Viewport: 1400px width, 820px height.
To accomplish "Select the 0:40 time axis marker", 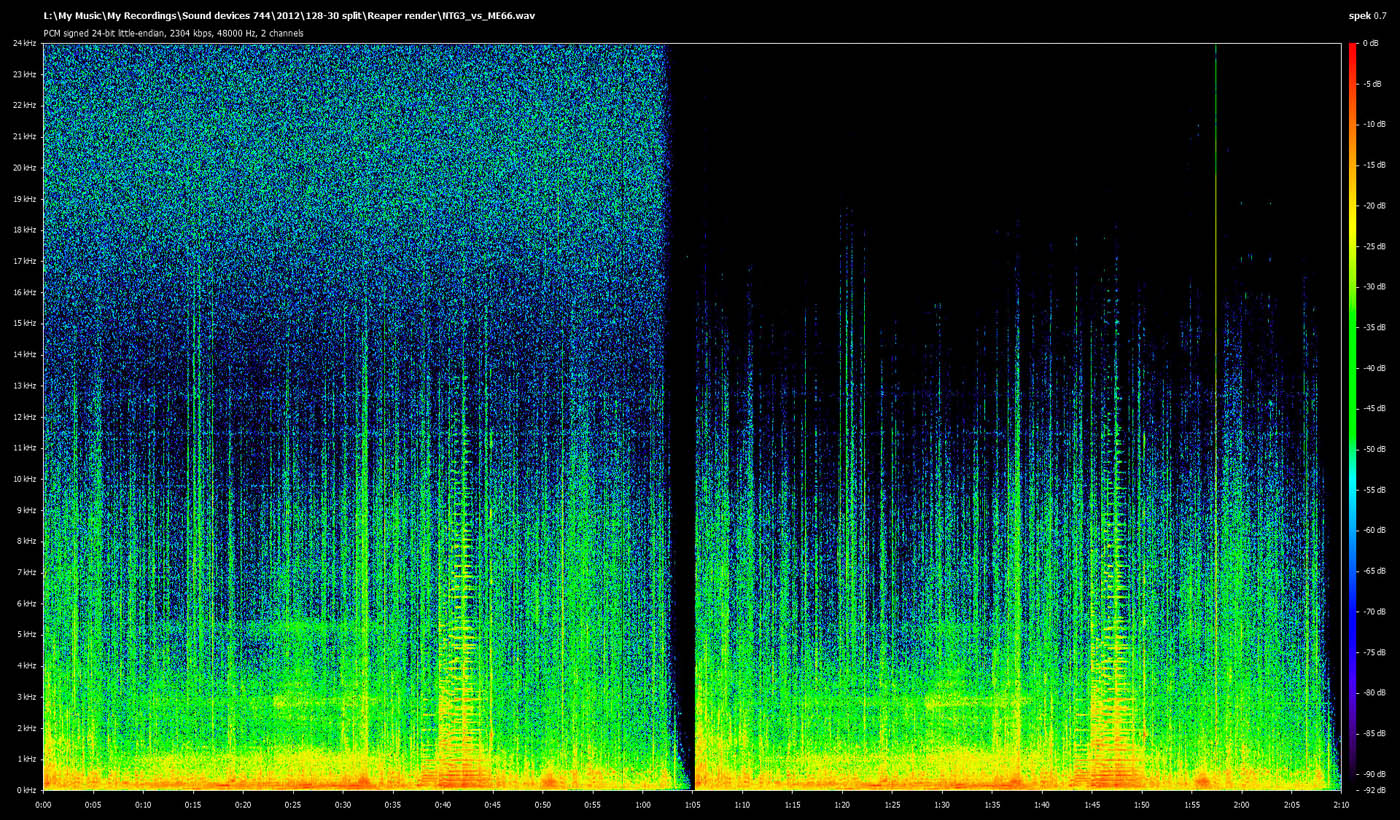I will [x=443, y=804].
